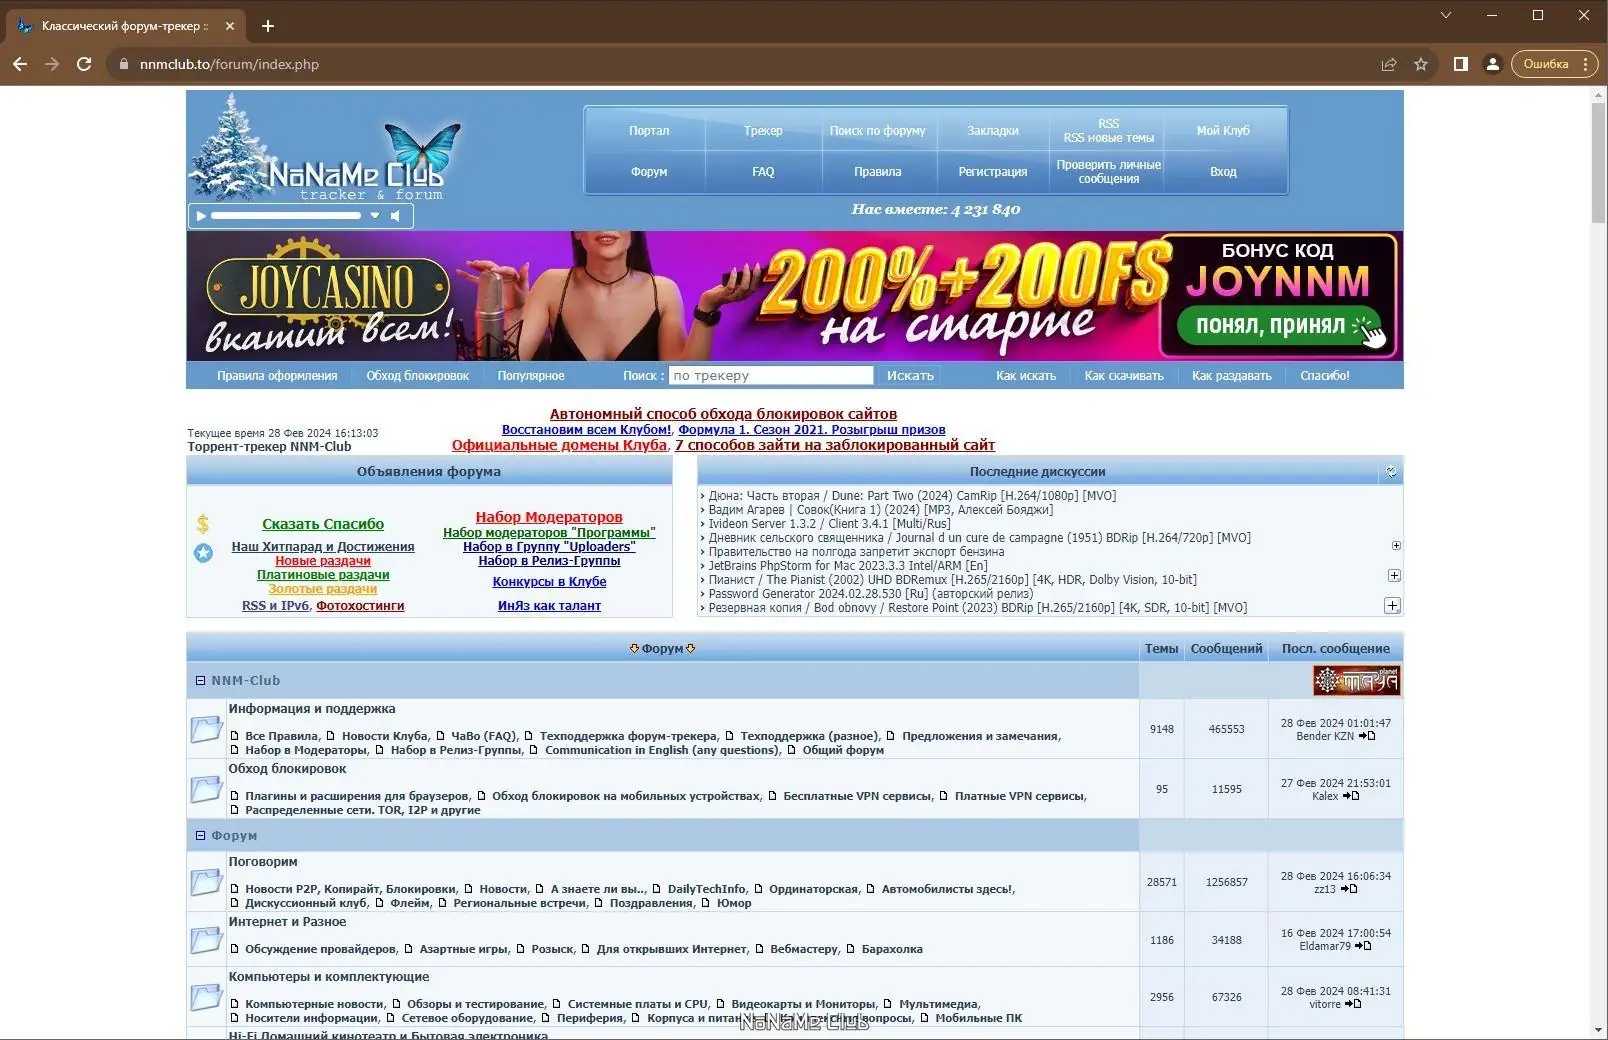Click the dollar sign icon near Сказать Спасибо
Viewport: 1608px width, 1040px height.
tap(204, 522)
